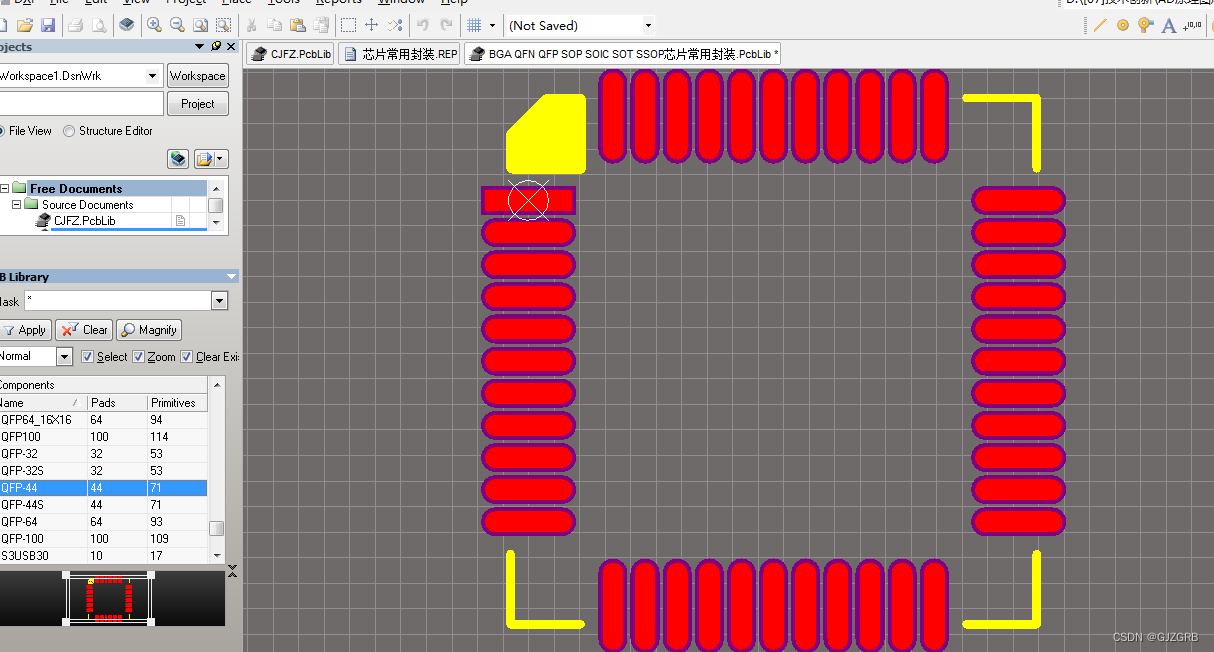
Task: Sort components by the Name column header
Action: [43, 402]
